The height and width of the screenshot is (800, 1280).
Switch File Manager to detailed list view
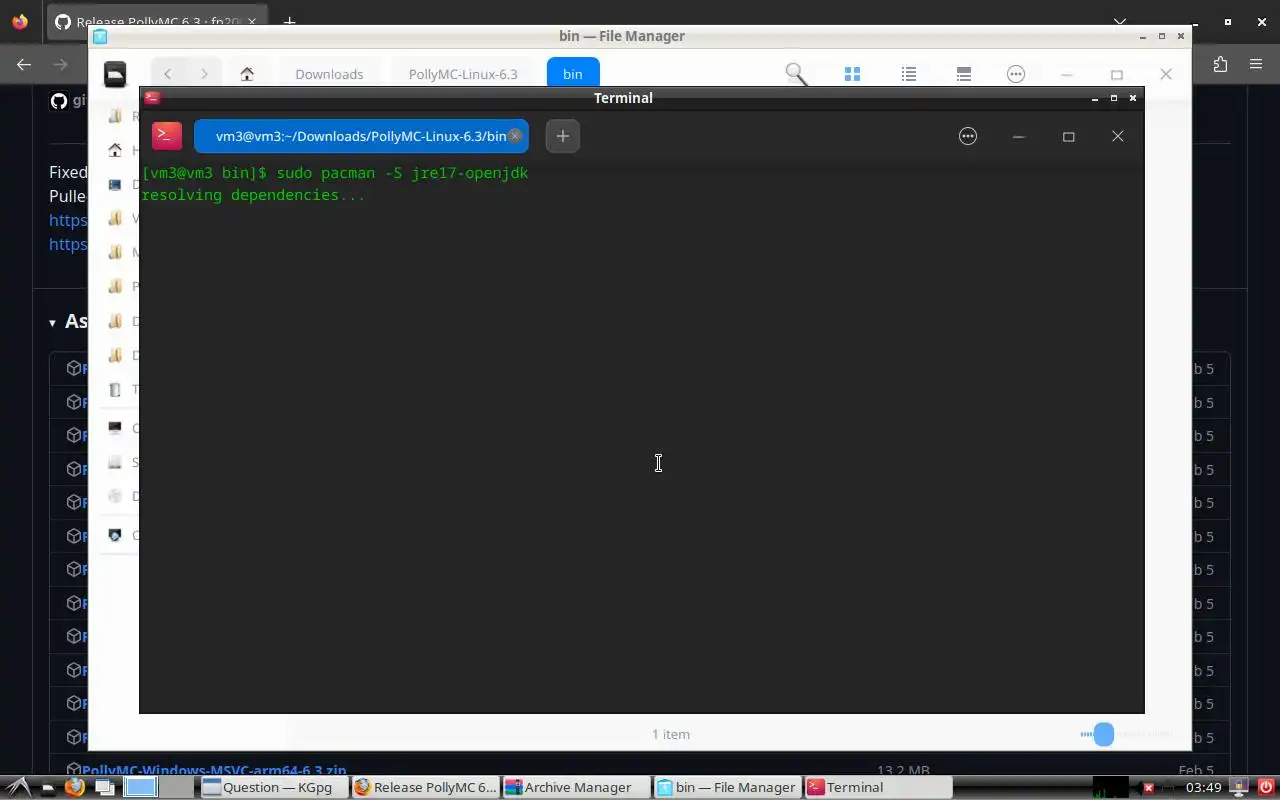click(908, 74)
